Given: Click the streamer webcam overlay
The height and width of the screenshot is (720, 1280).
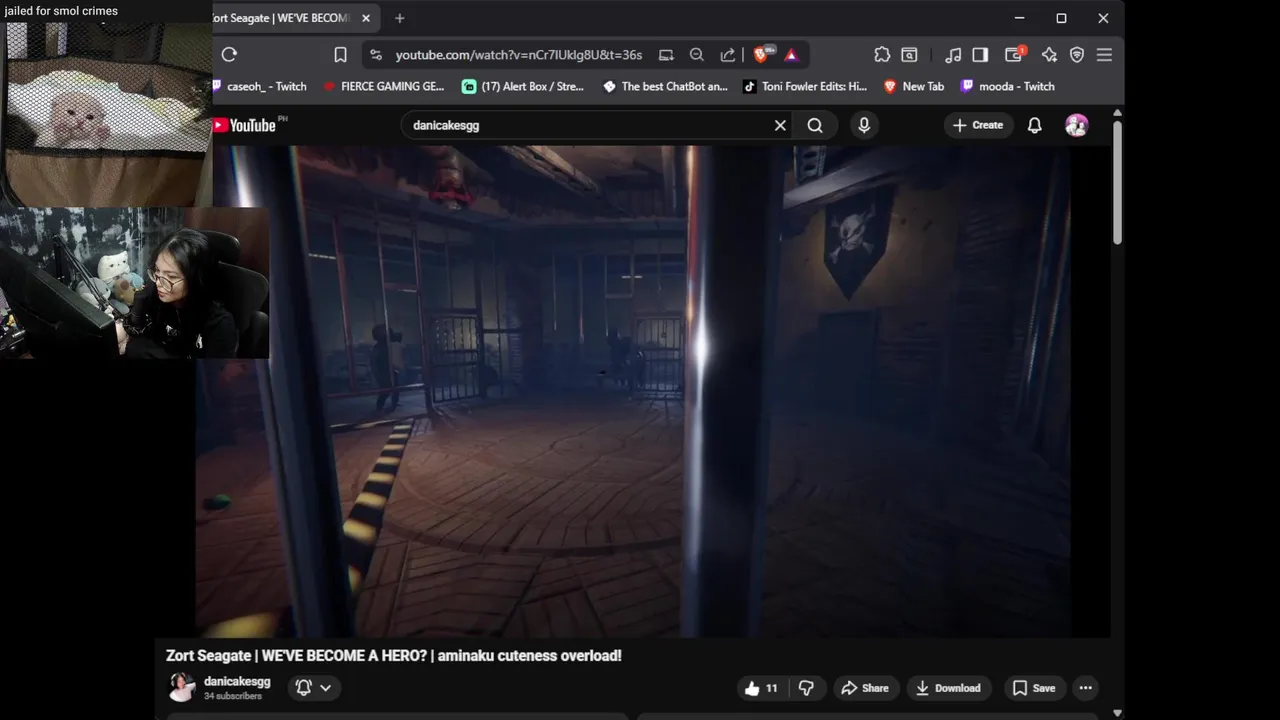Looking at the screenshot, I should tap(134, 283).
